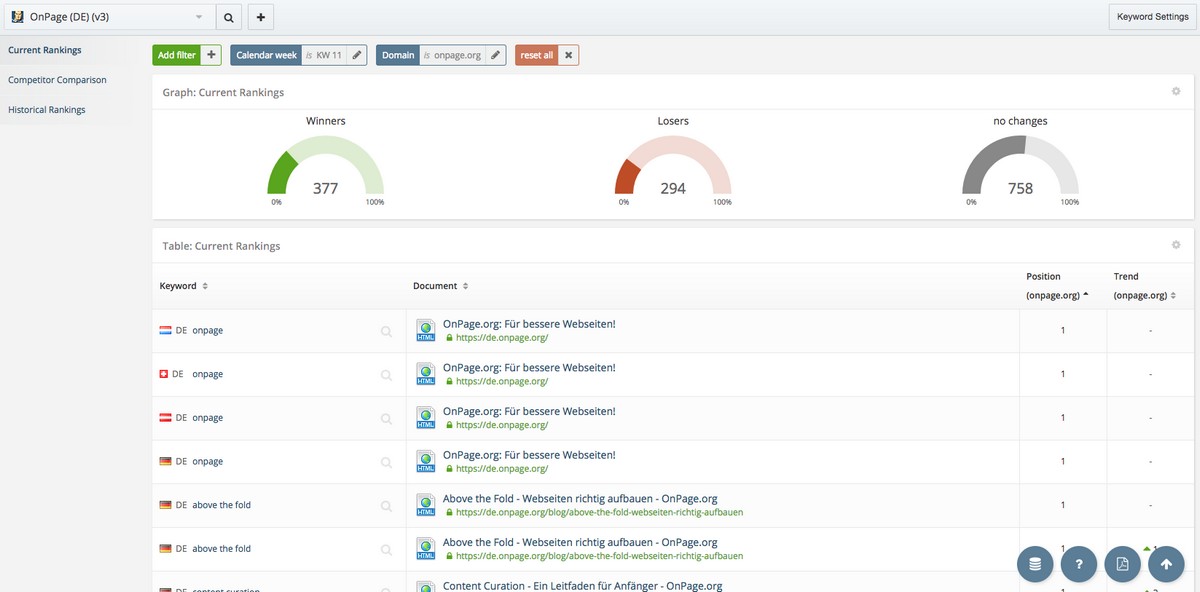Click the onpage.org value in Domain filter
This screenshot has height=592, width=1200.
click(x=458, y=55)
